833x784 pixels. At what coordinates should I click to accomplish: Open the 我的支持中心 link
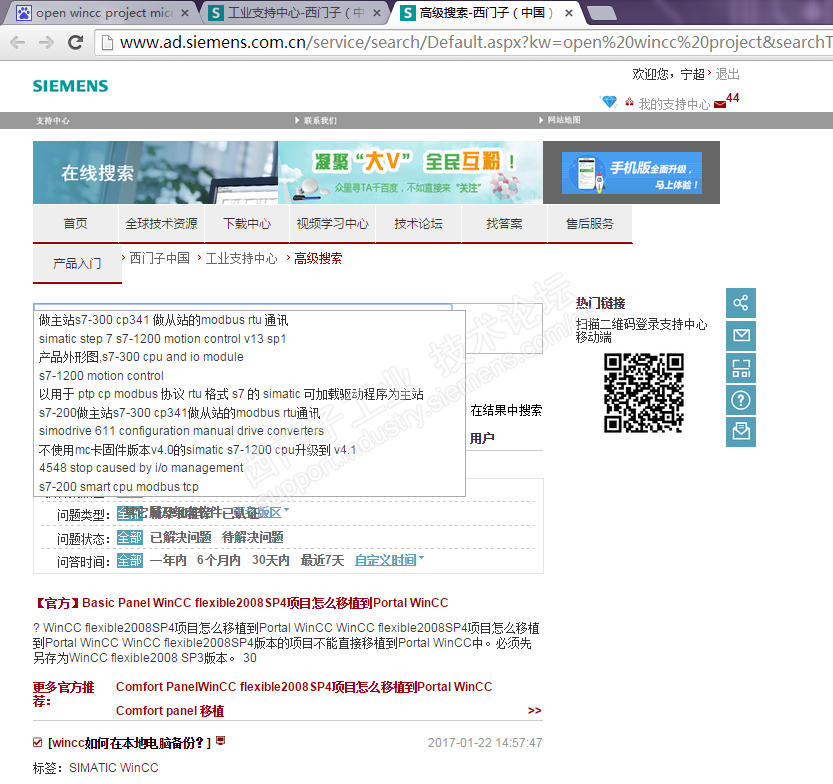(674, 104)
